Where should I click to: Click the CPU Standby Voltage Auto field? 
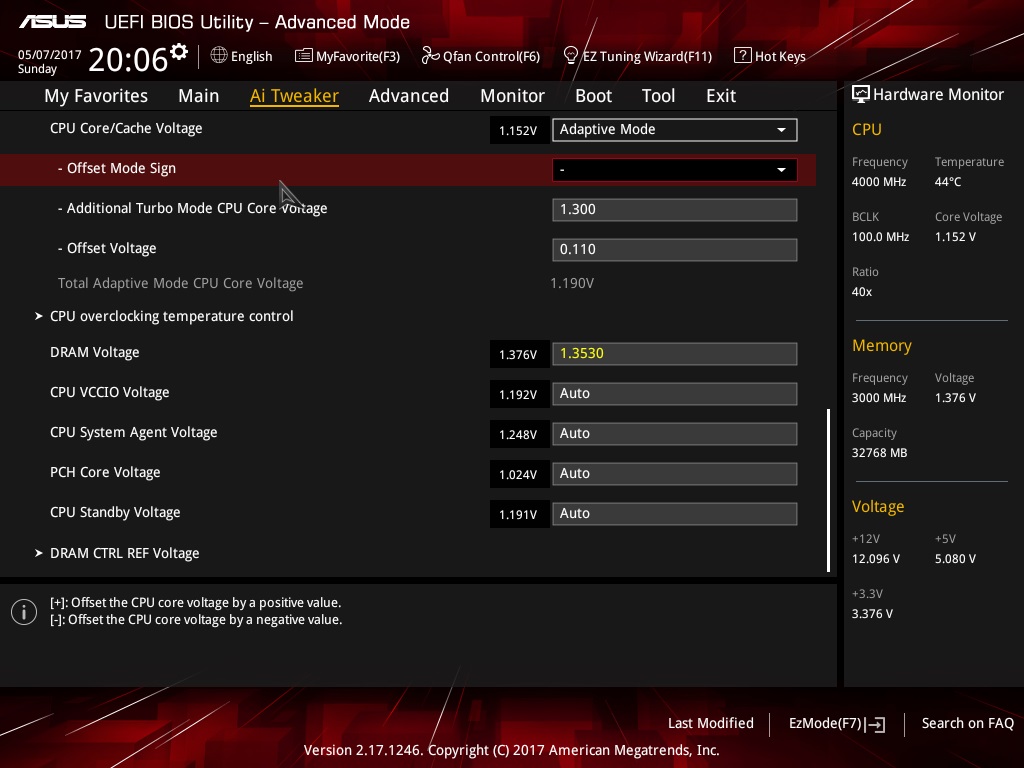pyautogui.click(x=675, y=513)
